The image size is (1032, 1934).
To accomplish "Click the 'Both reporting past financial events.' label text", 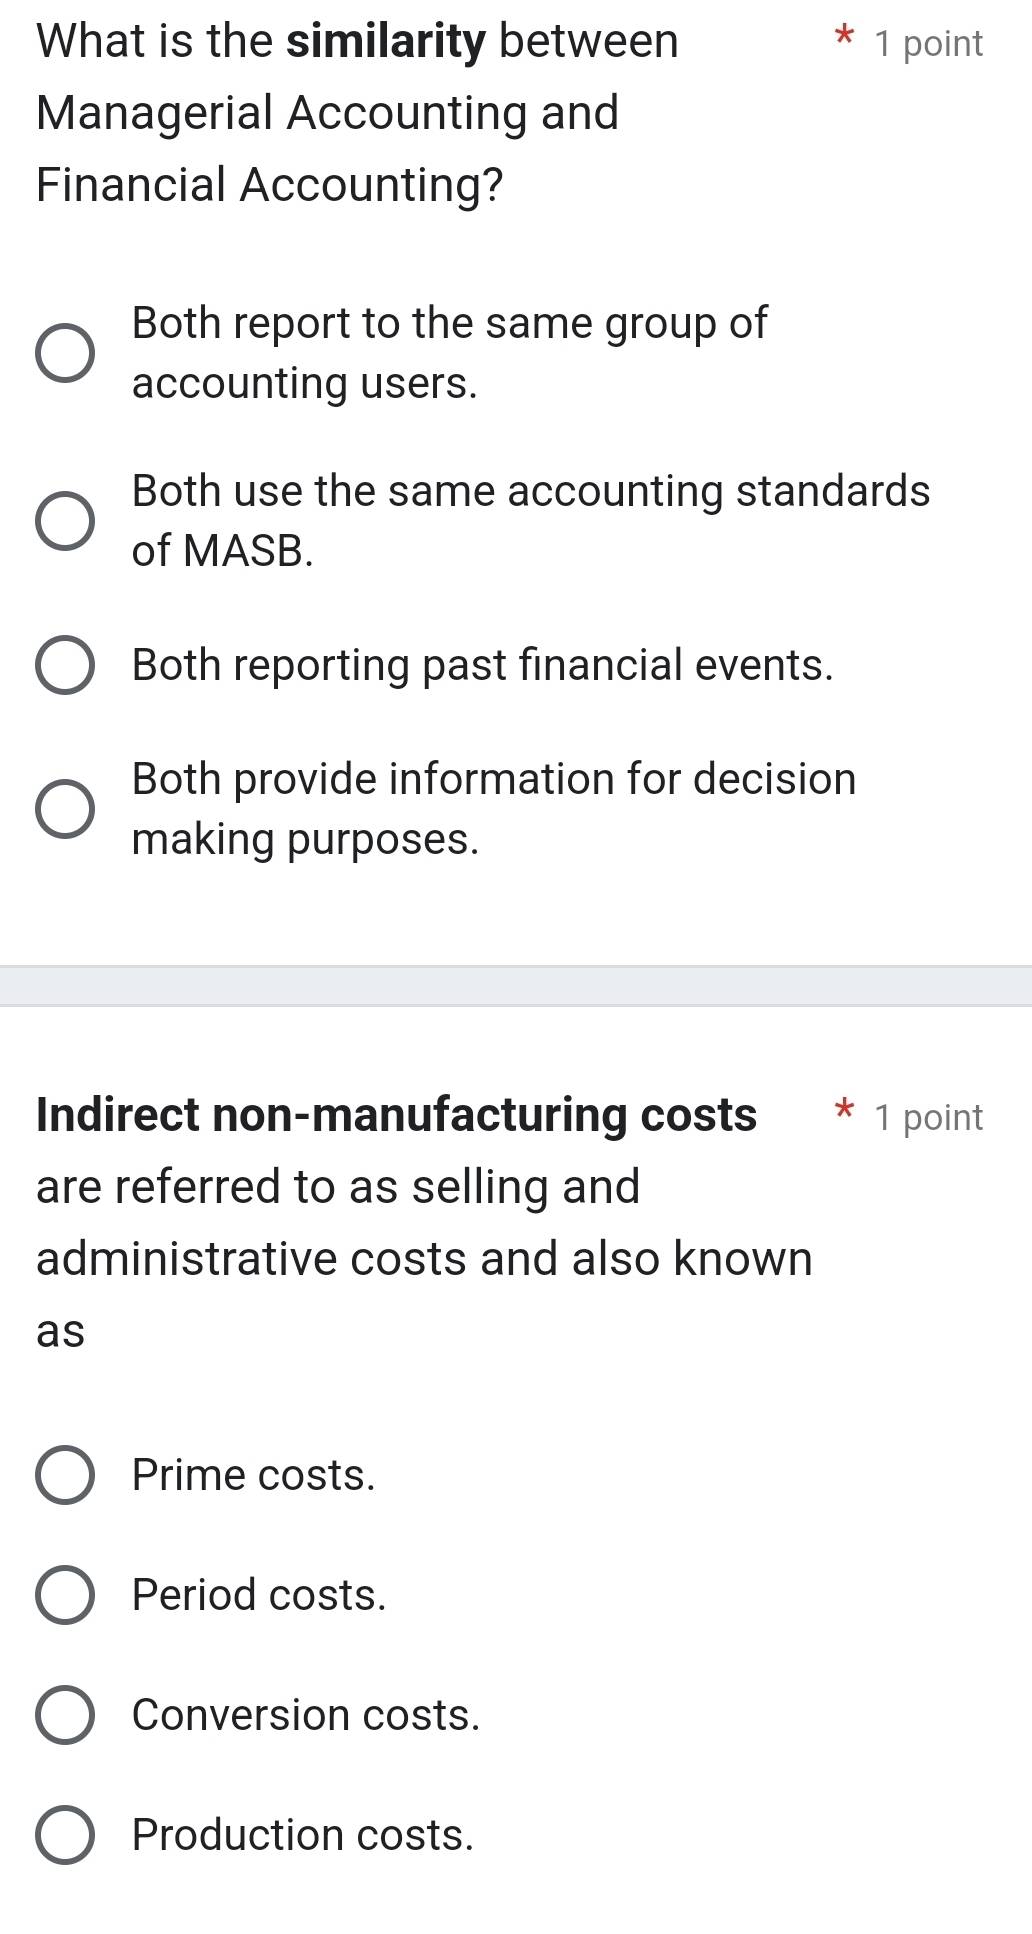I will point(482,666).
